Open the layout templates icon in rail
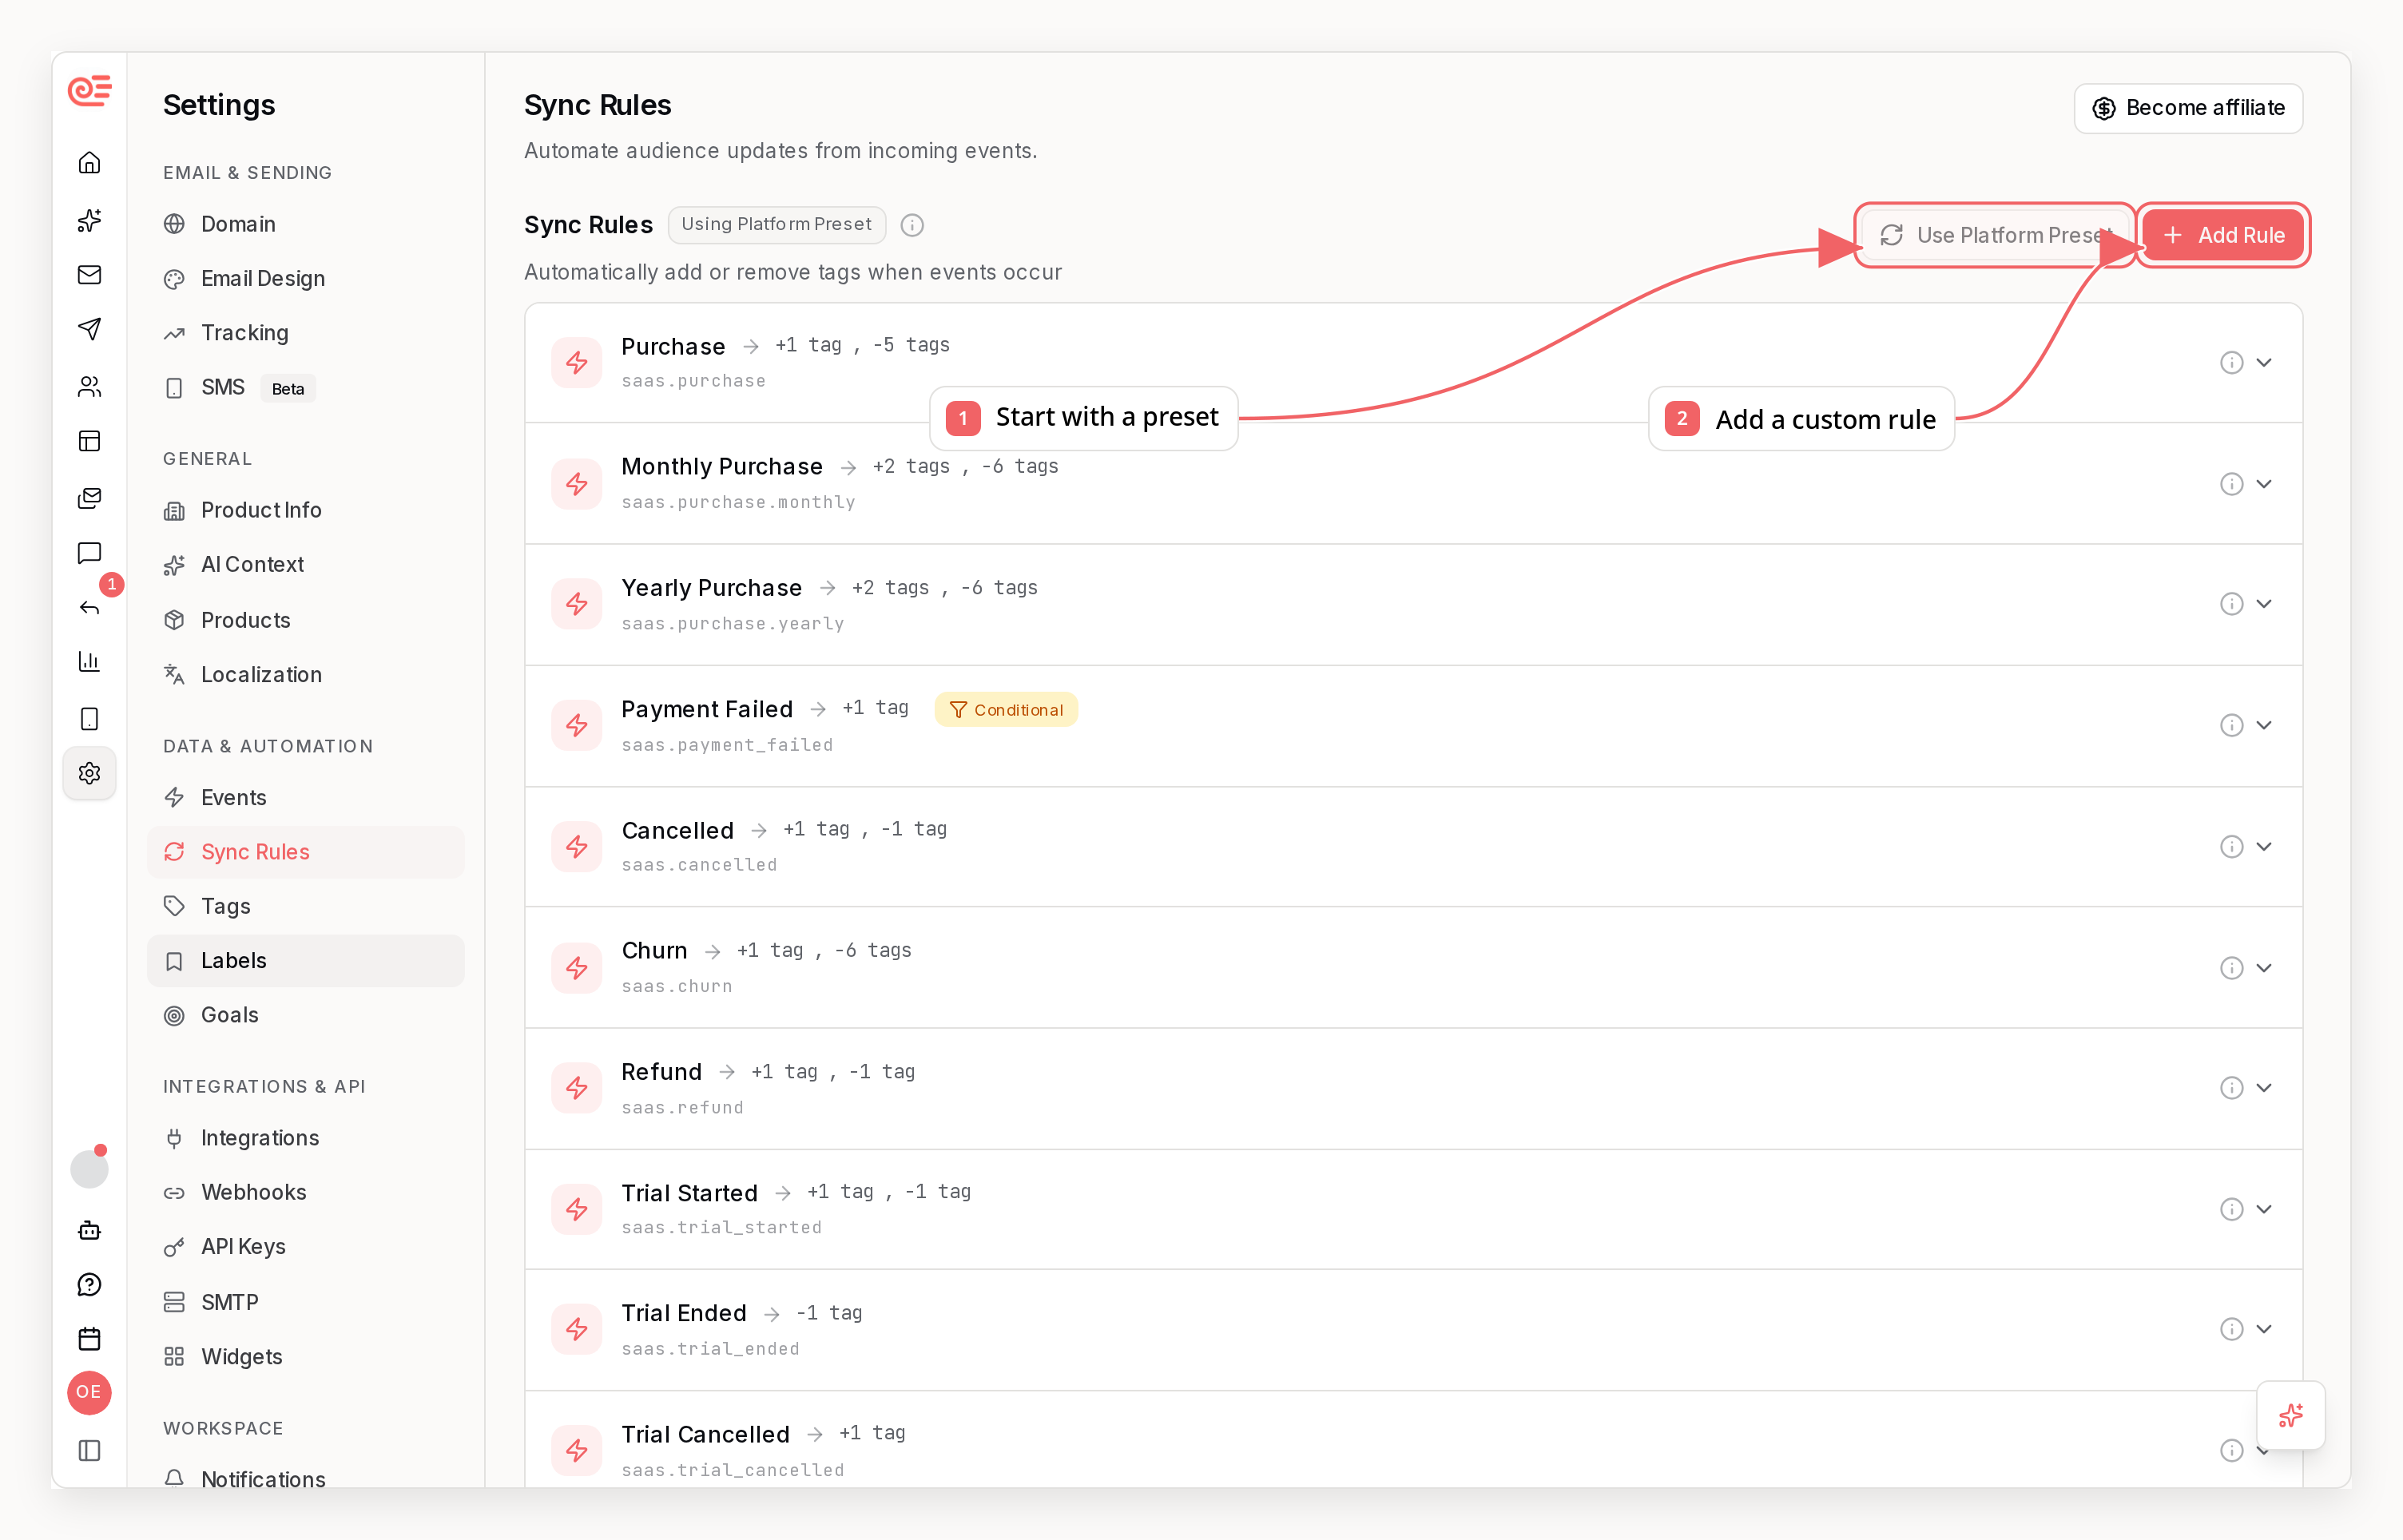The height and width of the screenshot is (1540, 2403). [x=89, y=441]
